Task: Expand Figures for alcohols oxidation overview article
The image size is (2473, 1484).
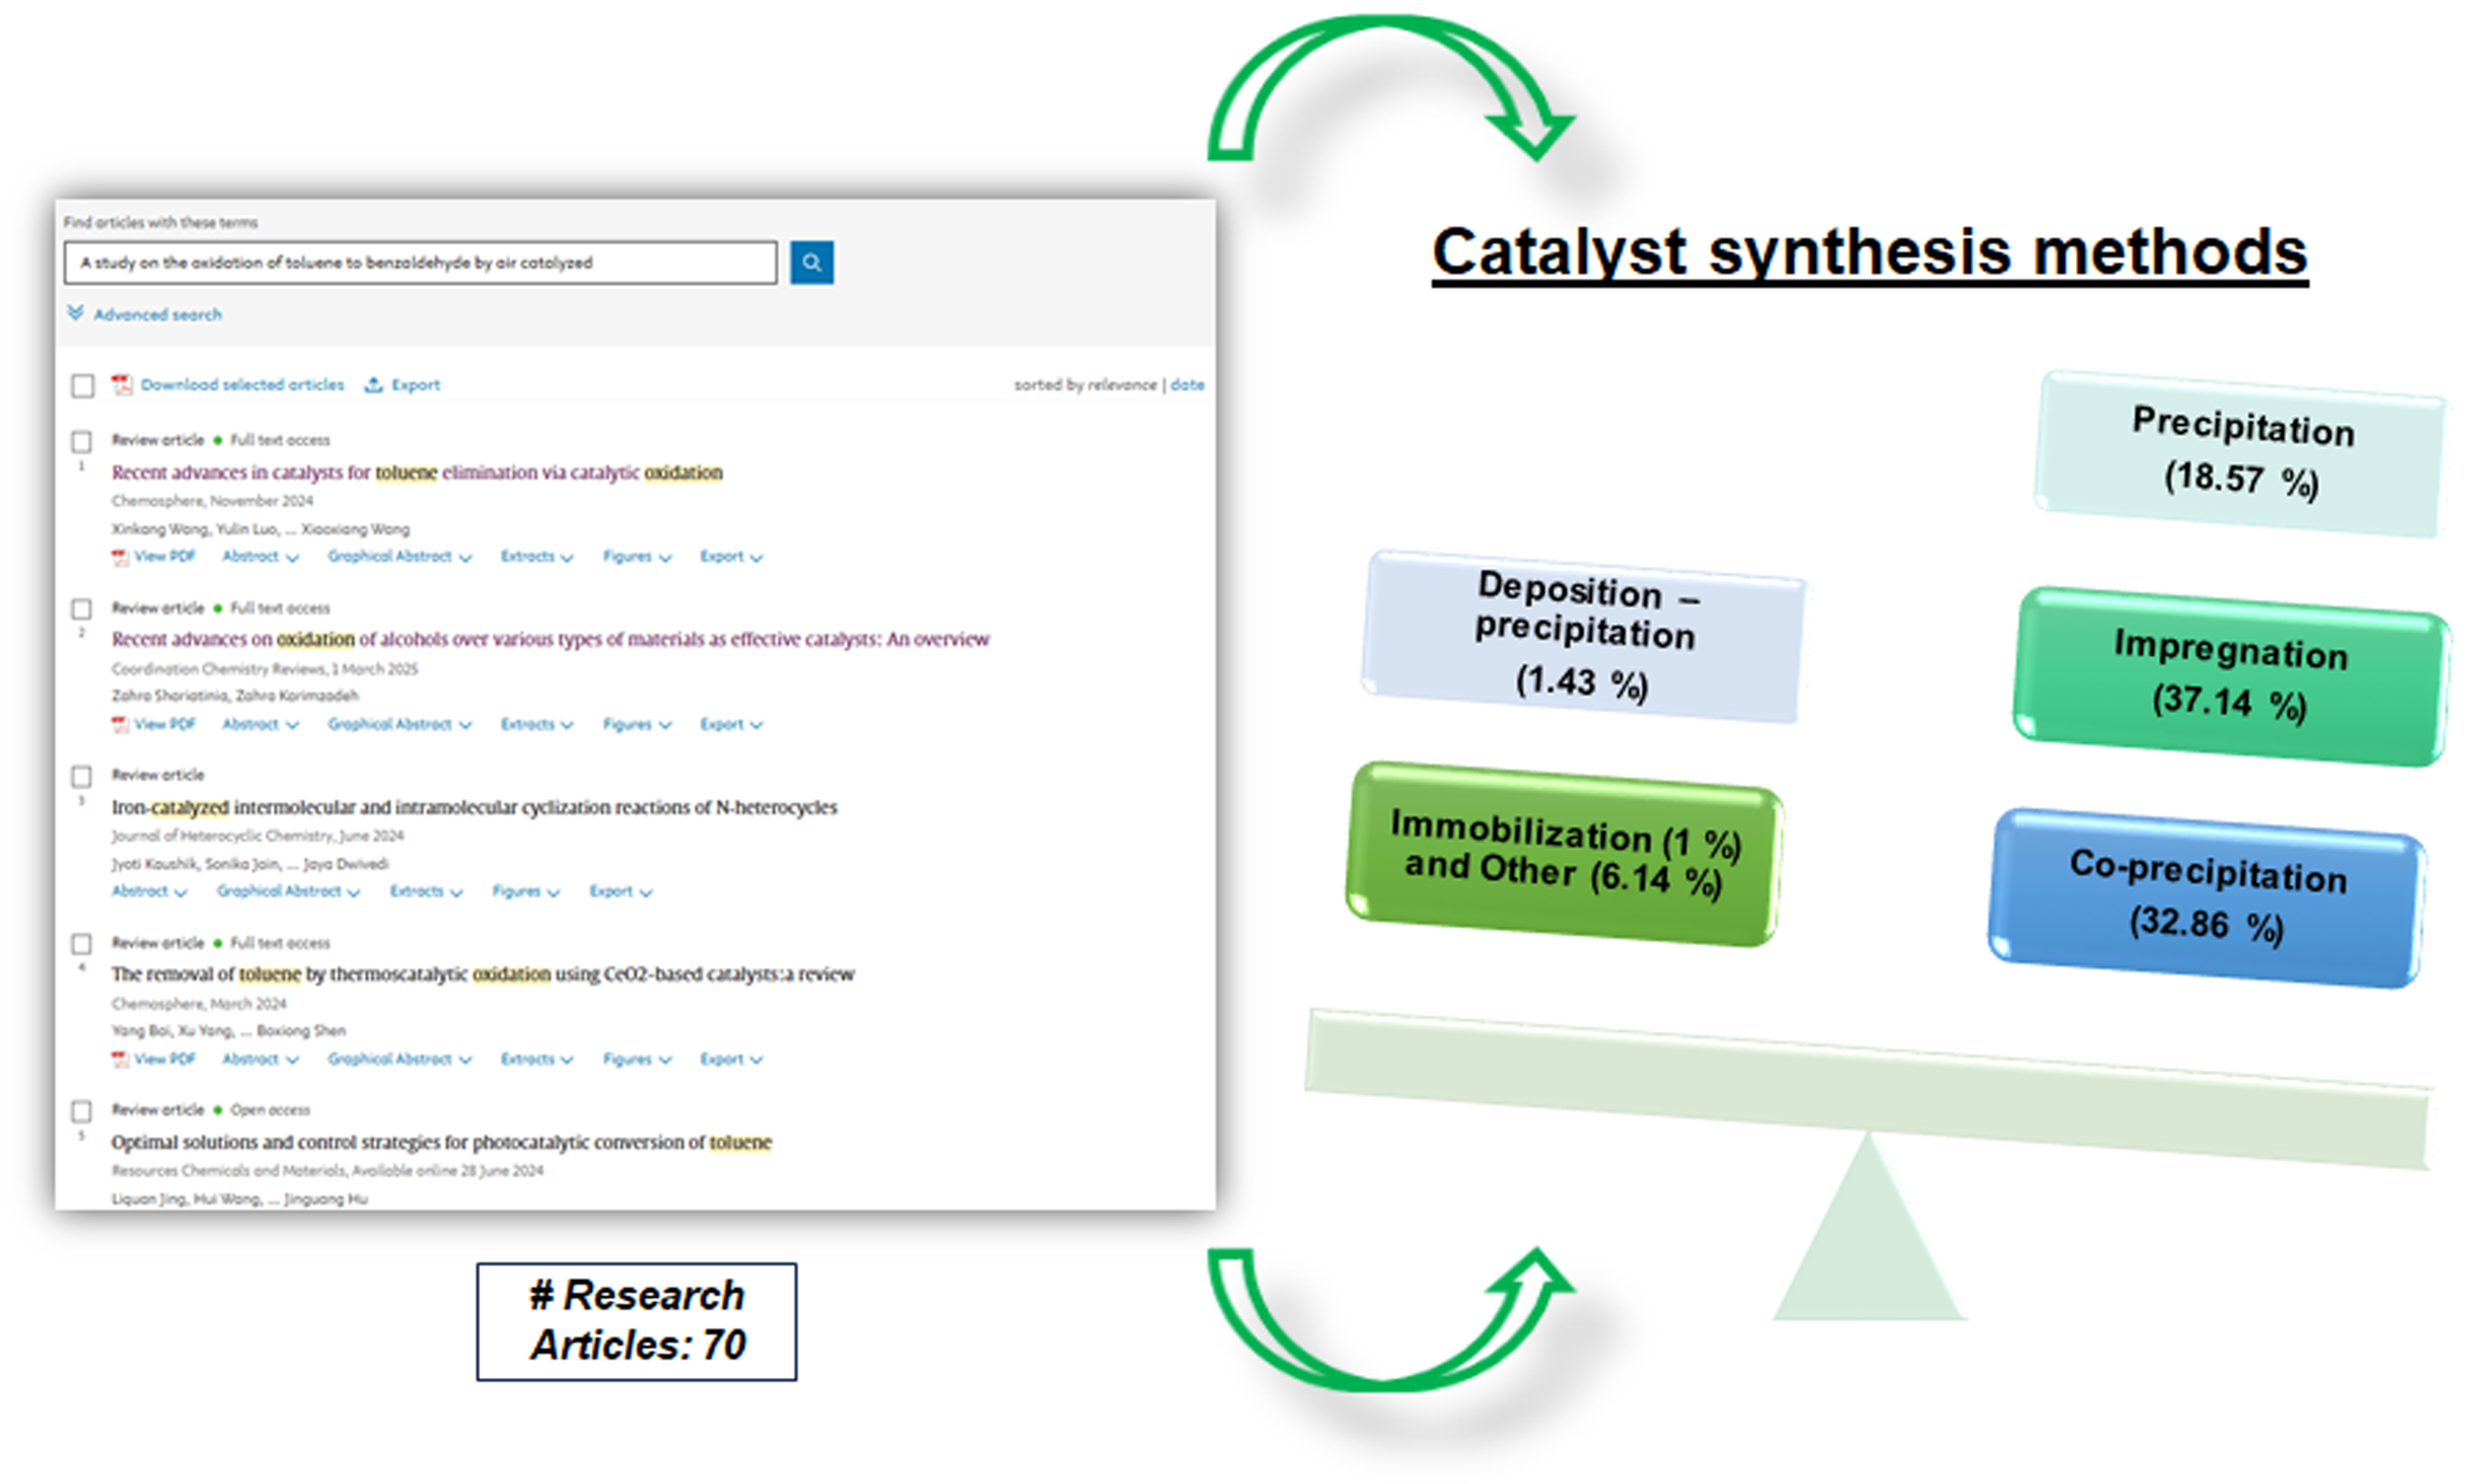Action: (637, 725)
